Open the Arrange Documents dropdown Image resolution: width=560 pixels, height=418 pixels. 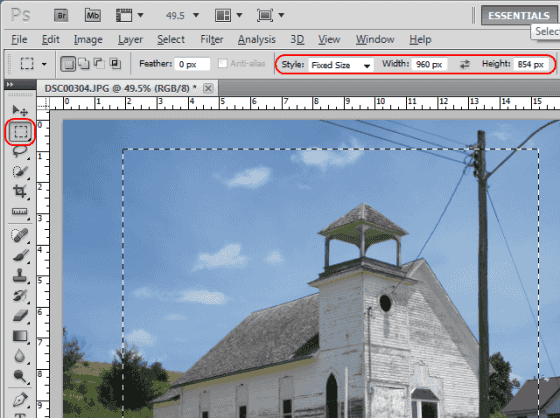click(229, 15)
